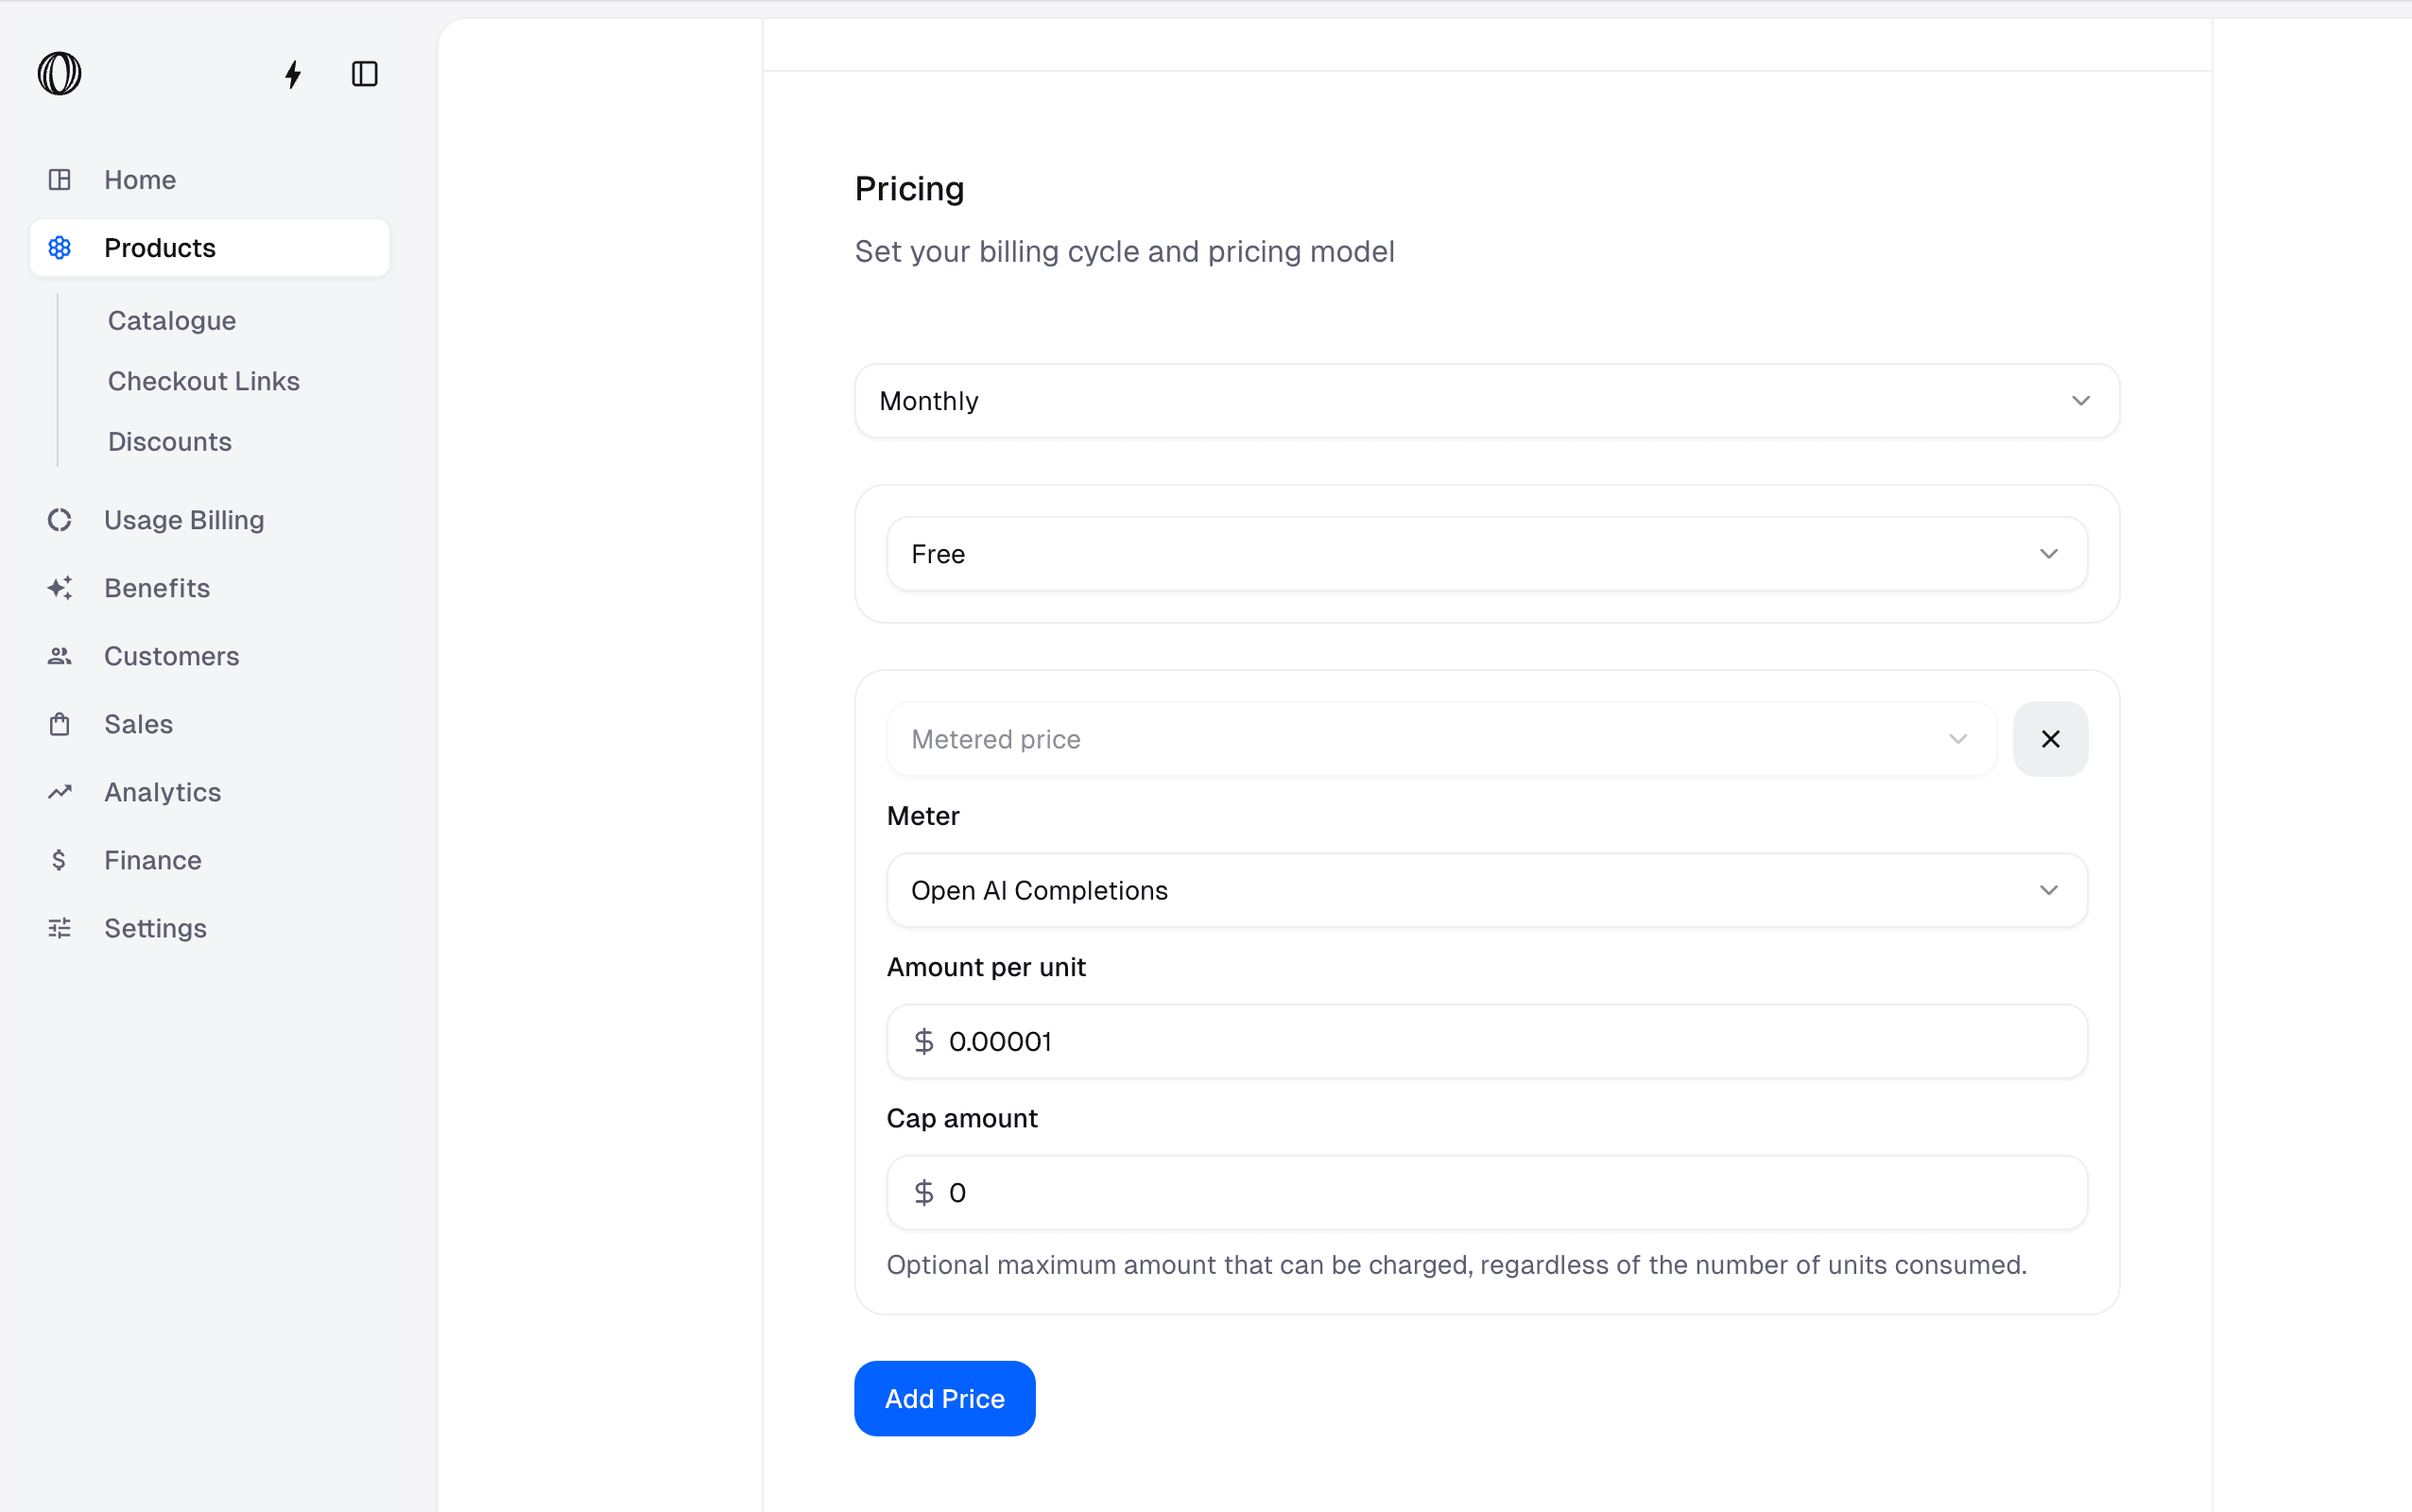2412x1512 pixels.
Task: Click the Home grid icon
Action: [x=60, y=180]
